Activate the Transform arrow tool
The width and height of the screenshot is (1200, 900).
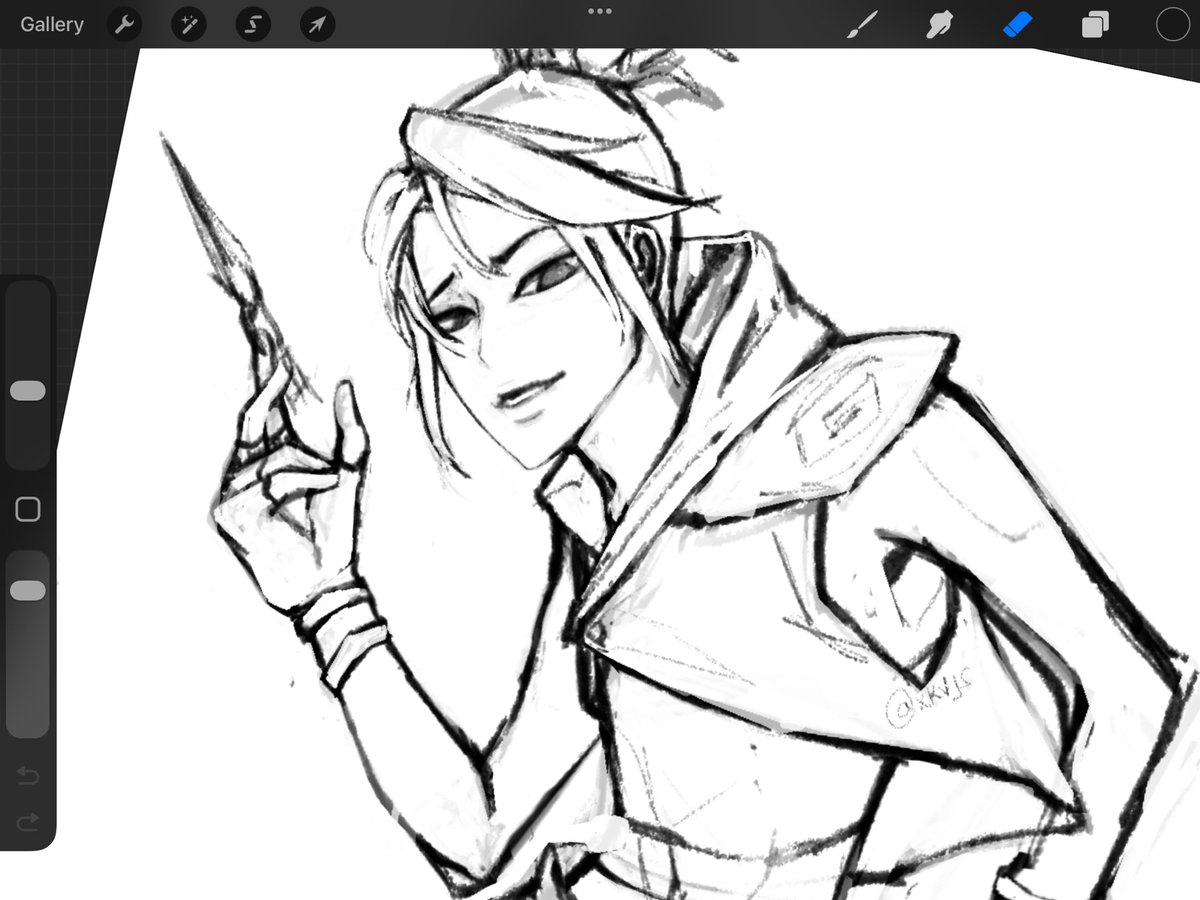(317, 25)
